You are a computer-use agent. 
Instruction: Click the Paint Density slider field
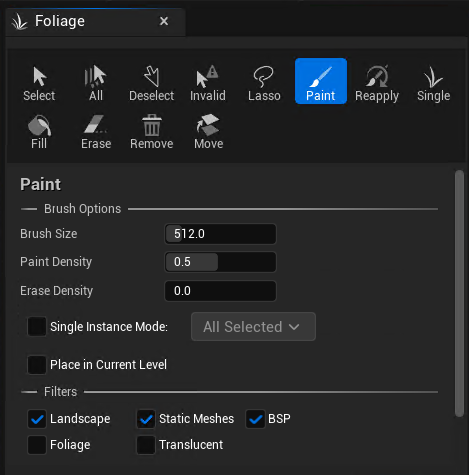point(220,262)
